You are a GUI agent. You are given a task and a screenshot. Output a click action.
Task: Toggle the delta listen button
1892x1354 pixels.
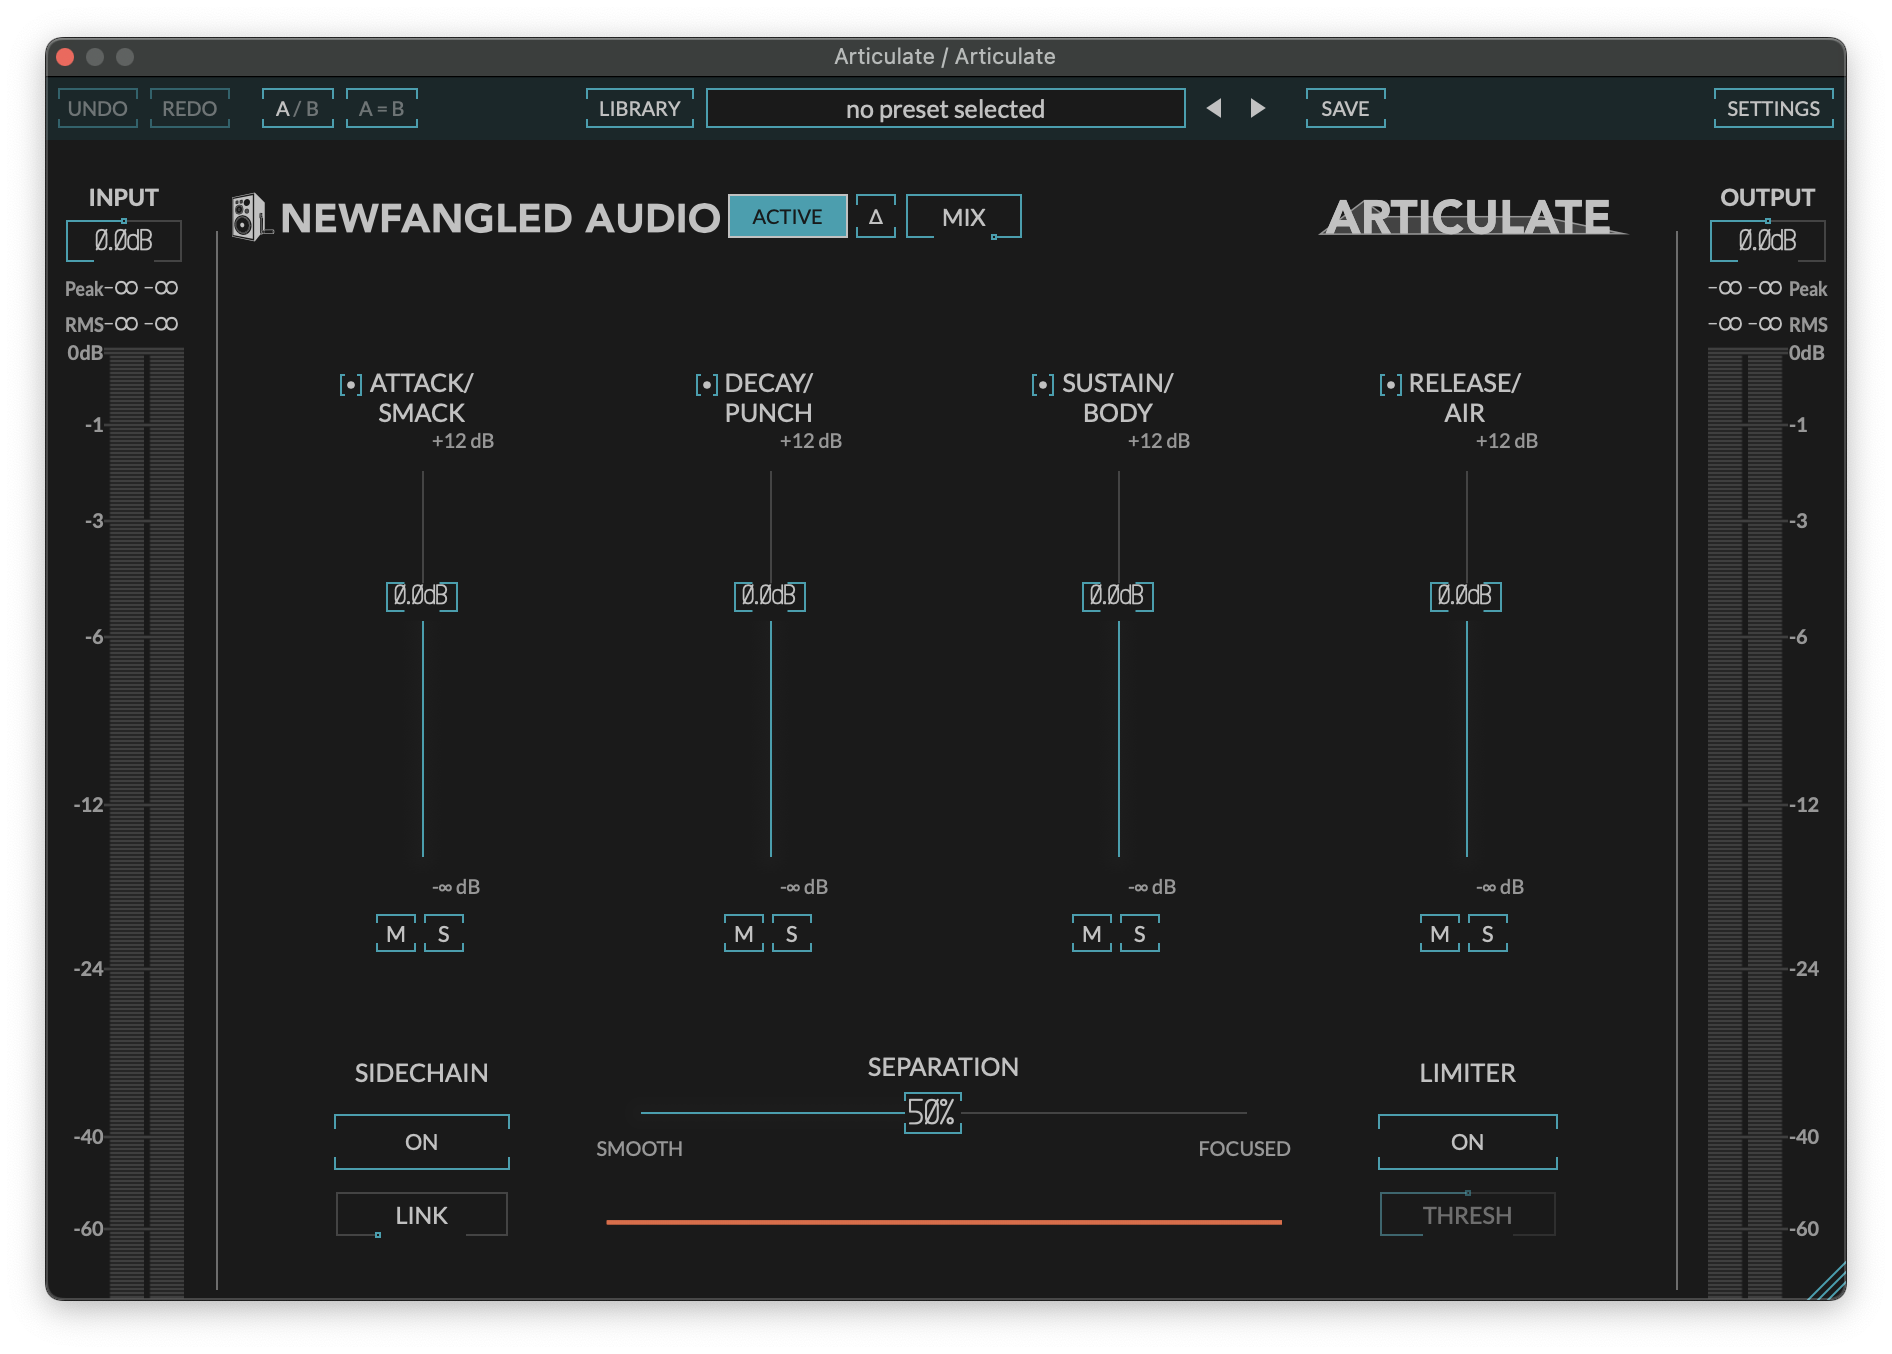click(875, 217)
